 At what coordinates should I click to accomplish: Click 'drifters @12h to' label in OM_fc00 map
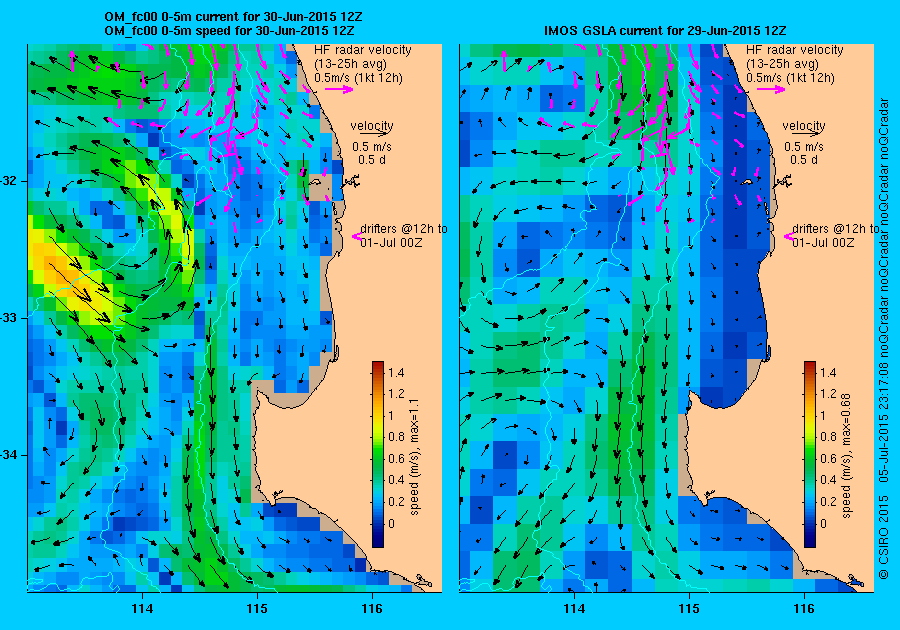tap(404, 228)
